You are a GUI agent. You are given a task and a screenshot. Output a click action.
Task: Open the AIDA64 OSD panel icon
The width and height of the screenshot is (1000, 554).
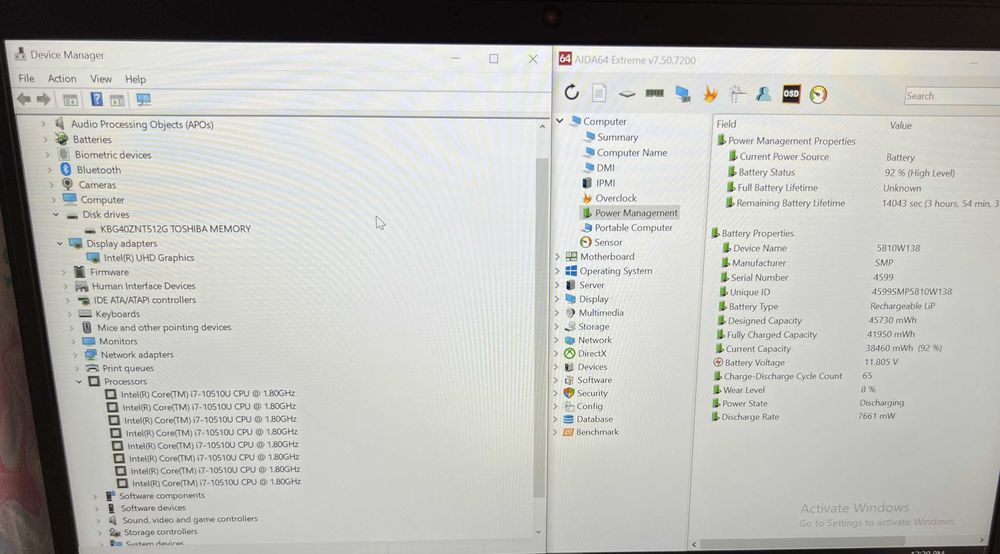(791, 94)
